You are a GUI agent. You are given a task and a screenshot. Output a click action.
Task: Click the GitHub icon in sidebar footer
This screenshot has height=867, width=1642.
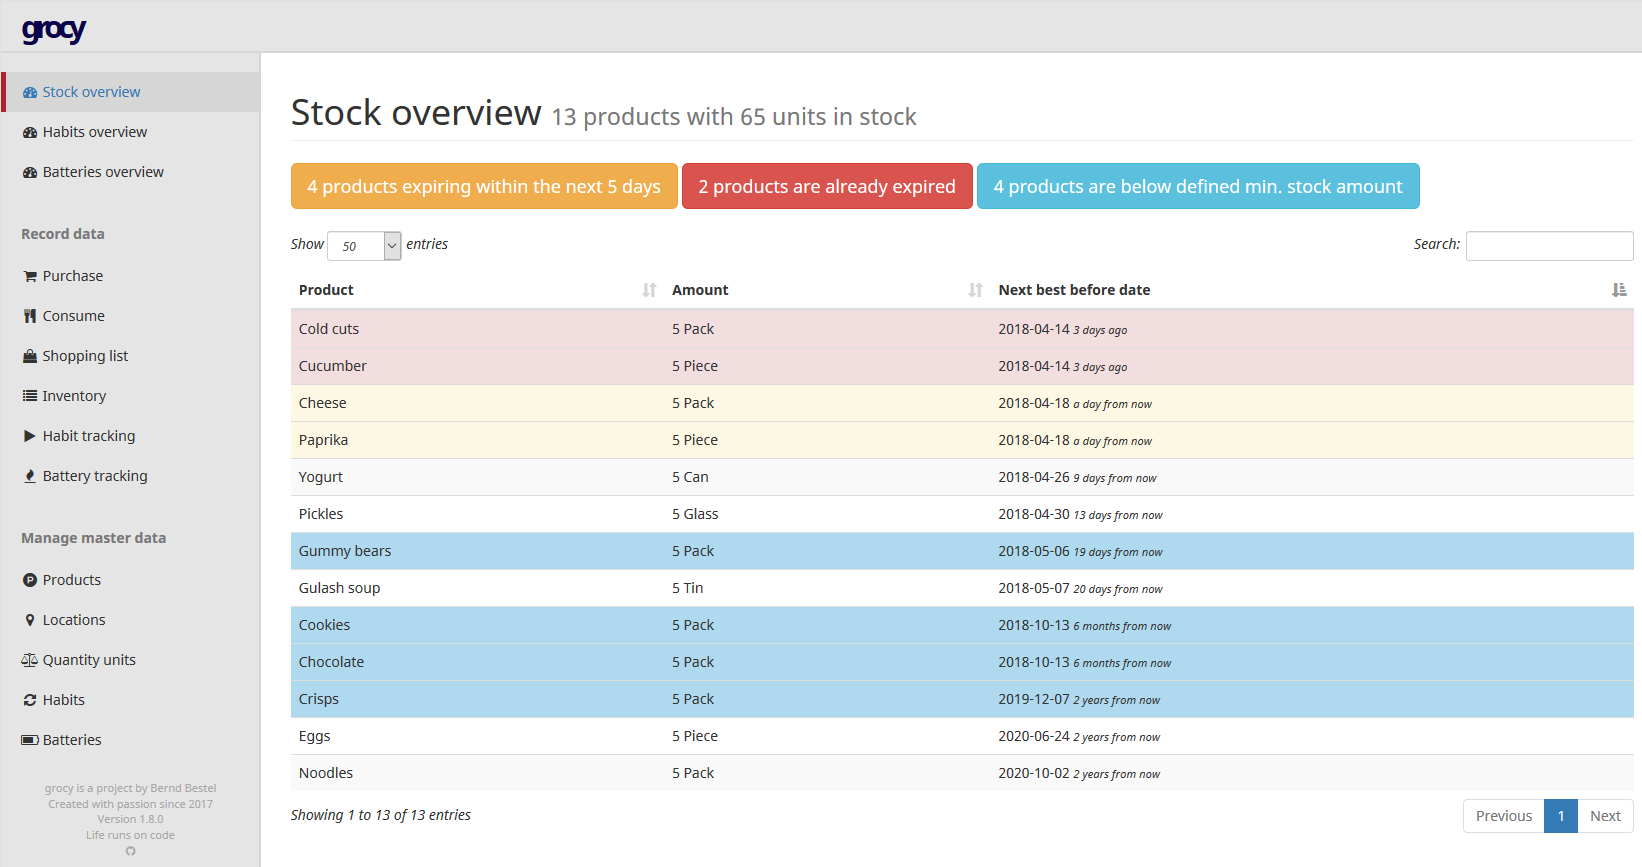coord(130,851)
